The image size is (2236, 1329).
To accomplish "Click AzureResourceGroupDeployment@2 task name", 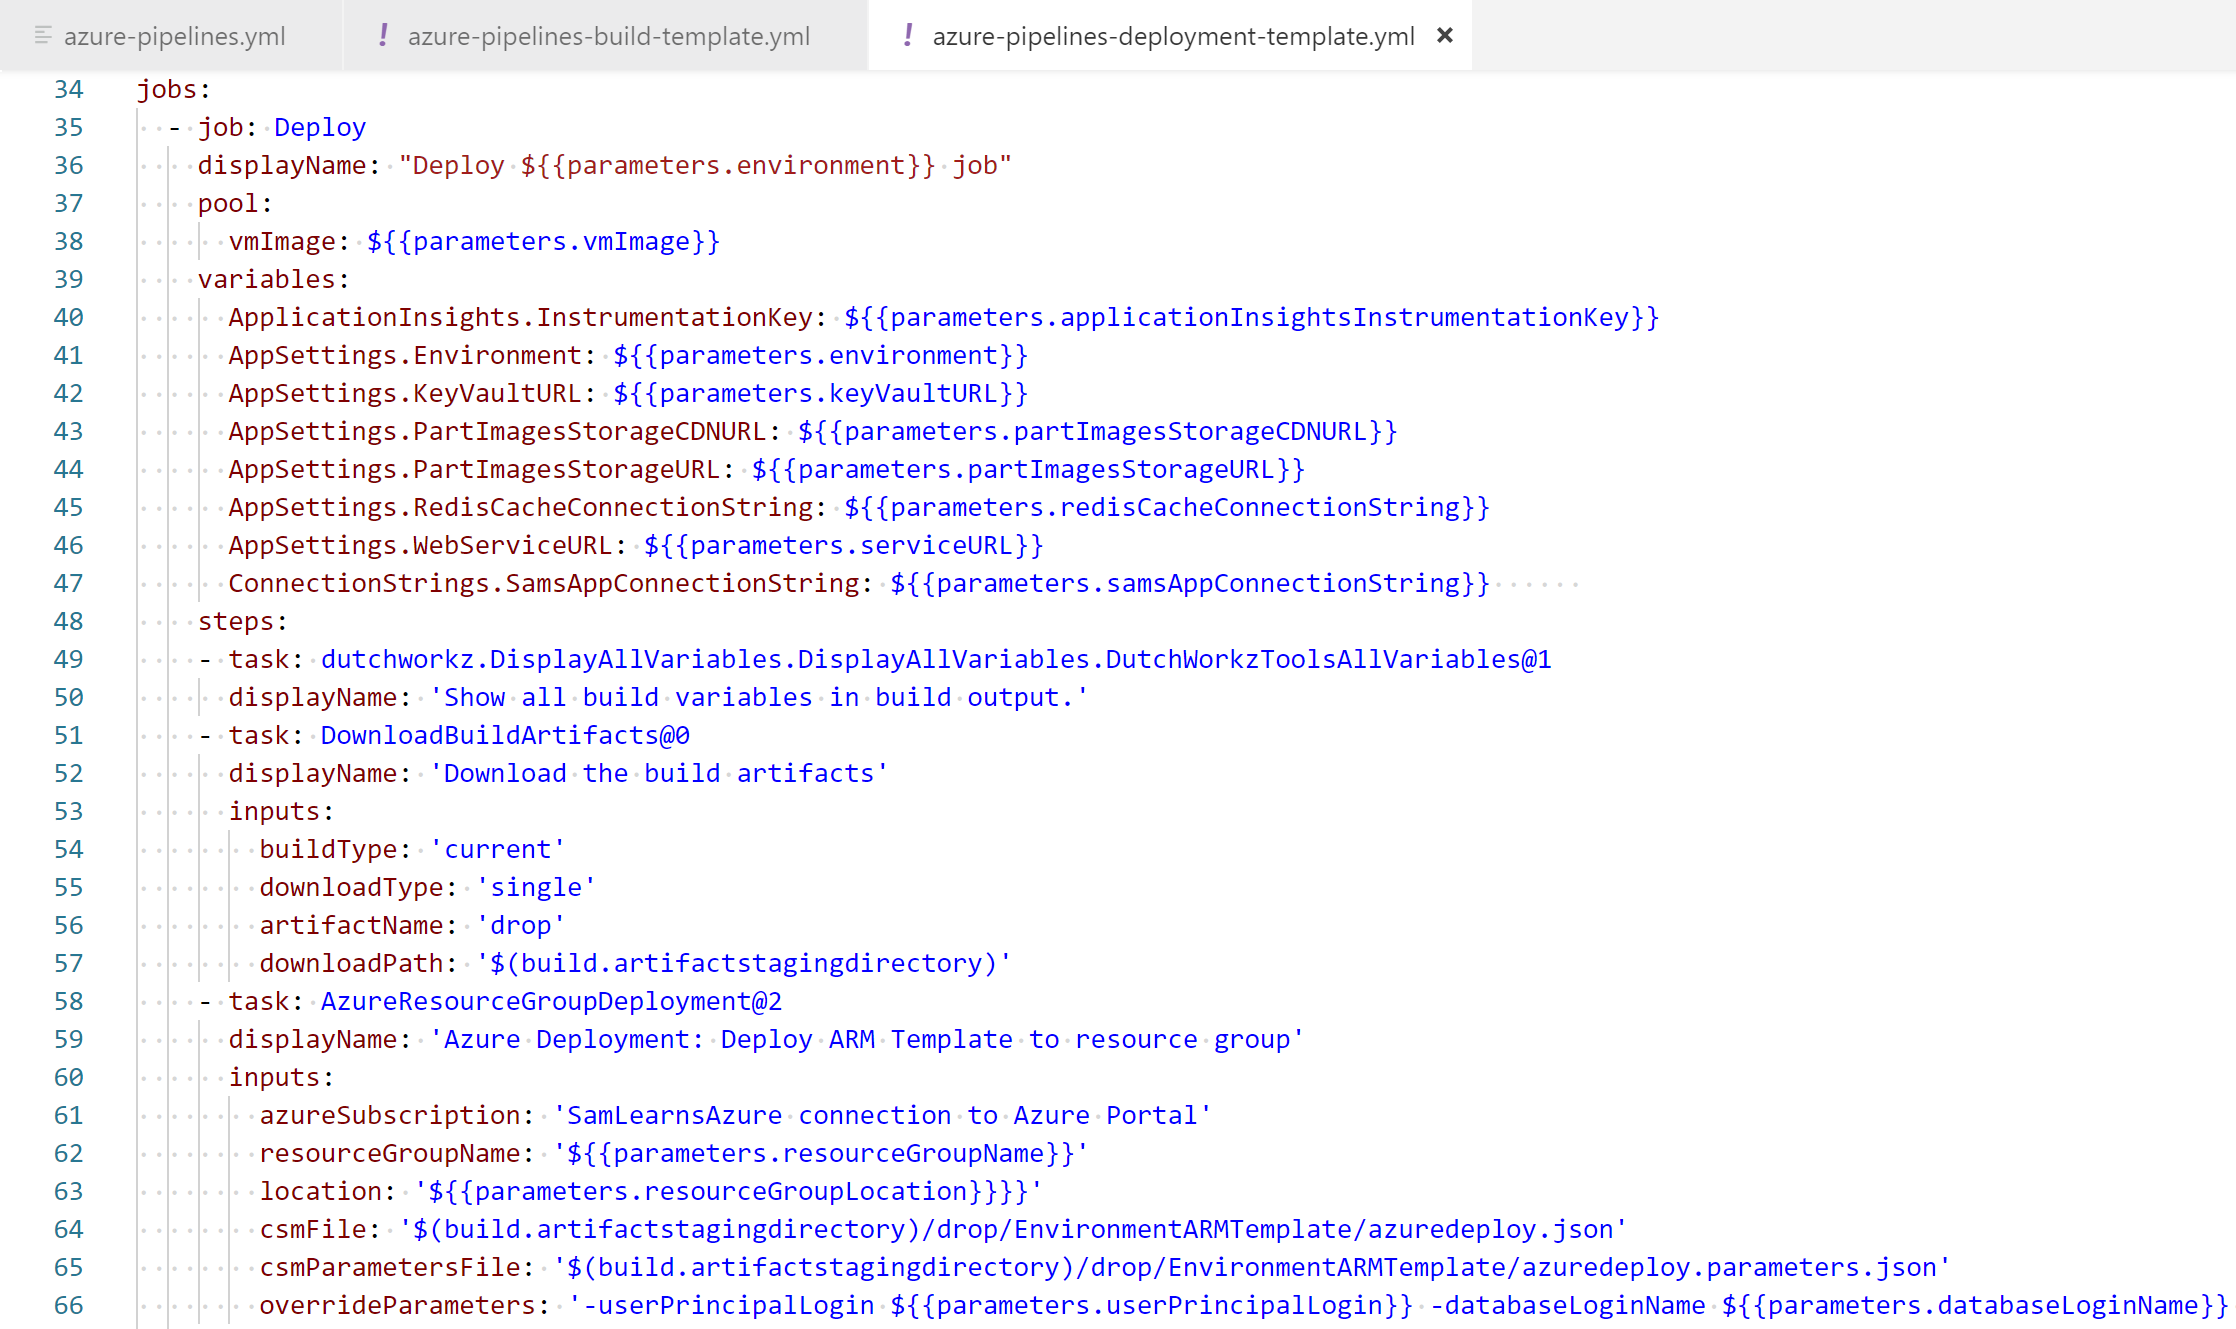I will pos(551,1001).
